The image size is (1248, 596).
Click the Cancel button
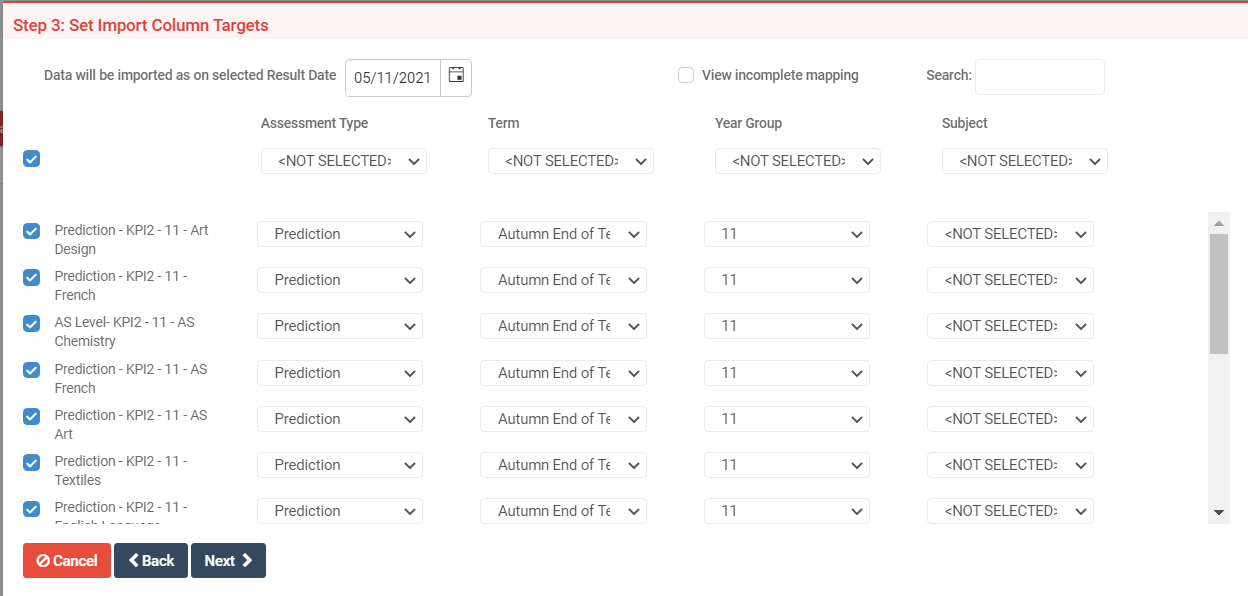[x=66, y=560]
